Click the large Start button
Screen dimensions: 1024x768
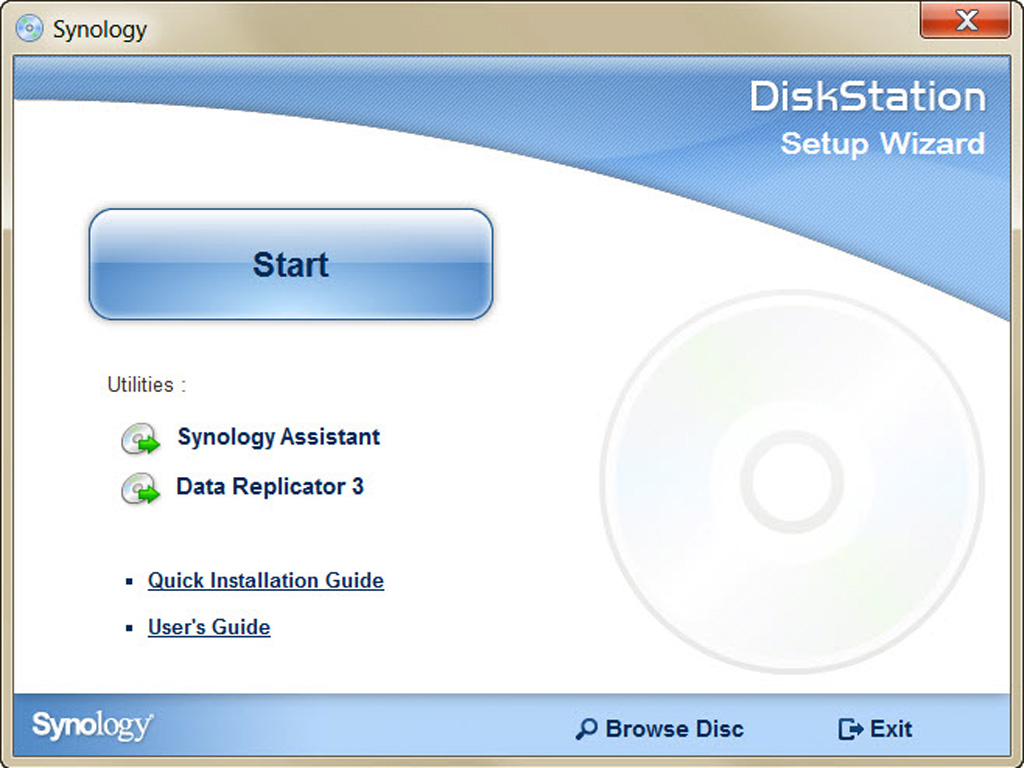tap(291, 264)
